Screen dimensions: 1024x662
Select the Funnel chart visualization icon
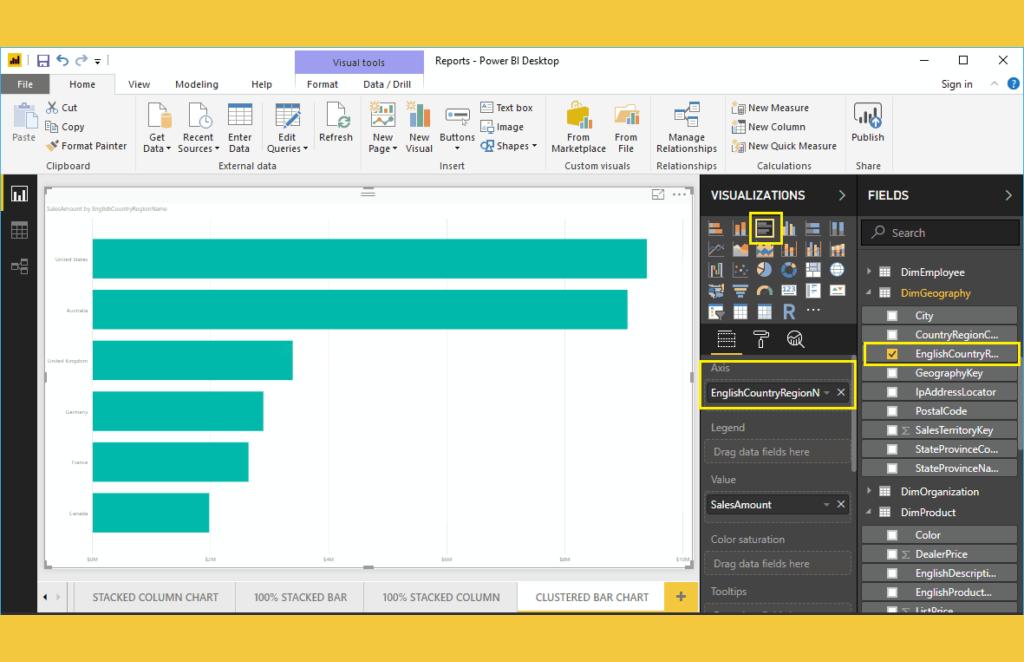pos(741,290)
